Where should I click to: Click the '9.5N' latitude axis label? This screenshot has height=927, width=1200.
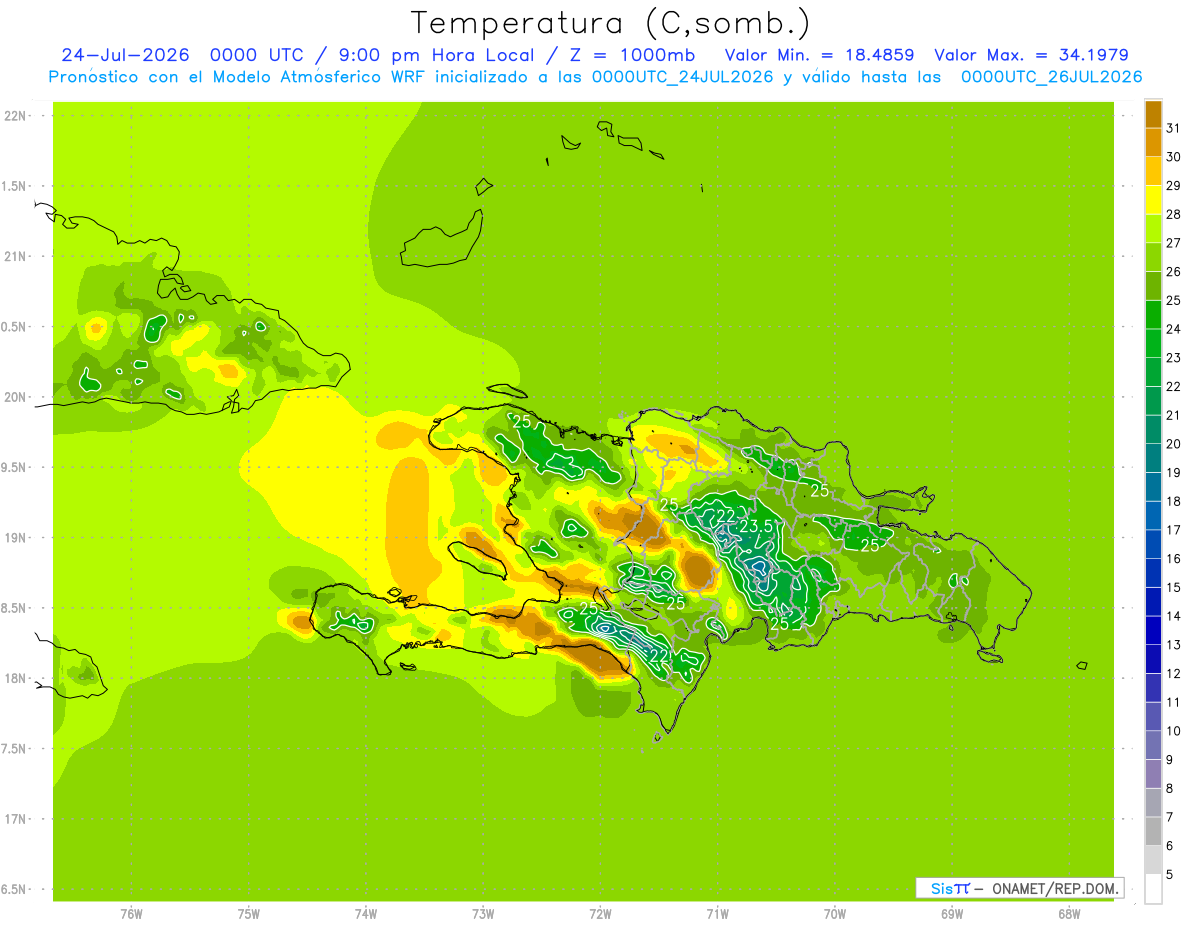pos(15,467)
